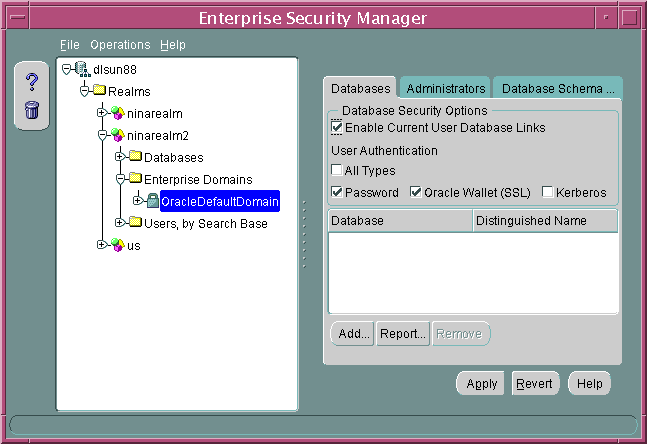Click the ninarealm2 realm icon
647x444 pixels.
coord(117,135)
